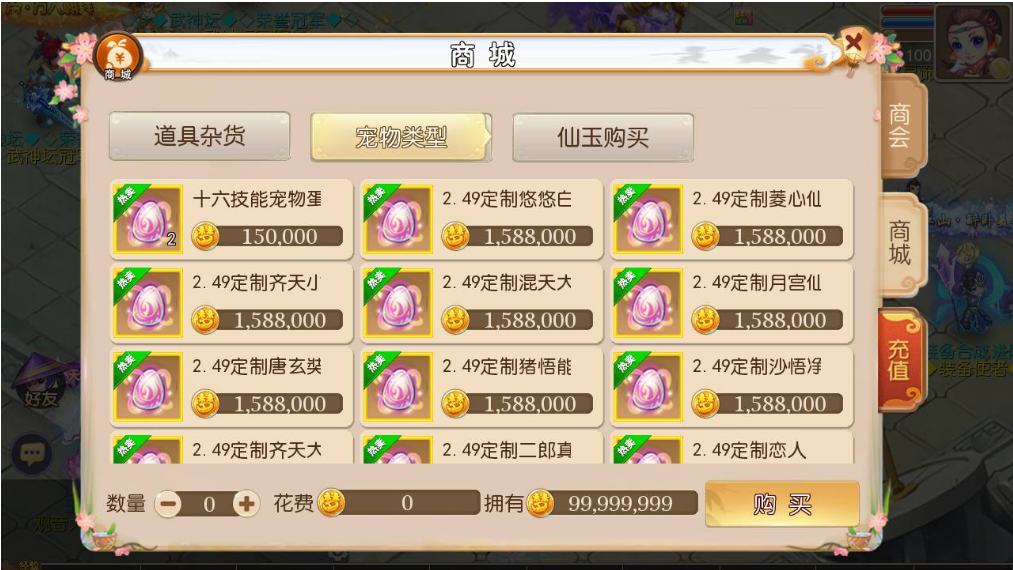Click the 数量 quantity value field
This screenshot has width=1013, height=570.
[208, 504]
